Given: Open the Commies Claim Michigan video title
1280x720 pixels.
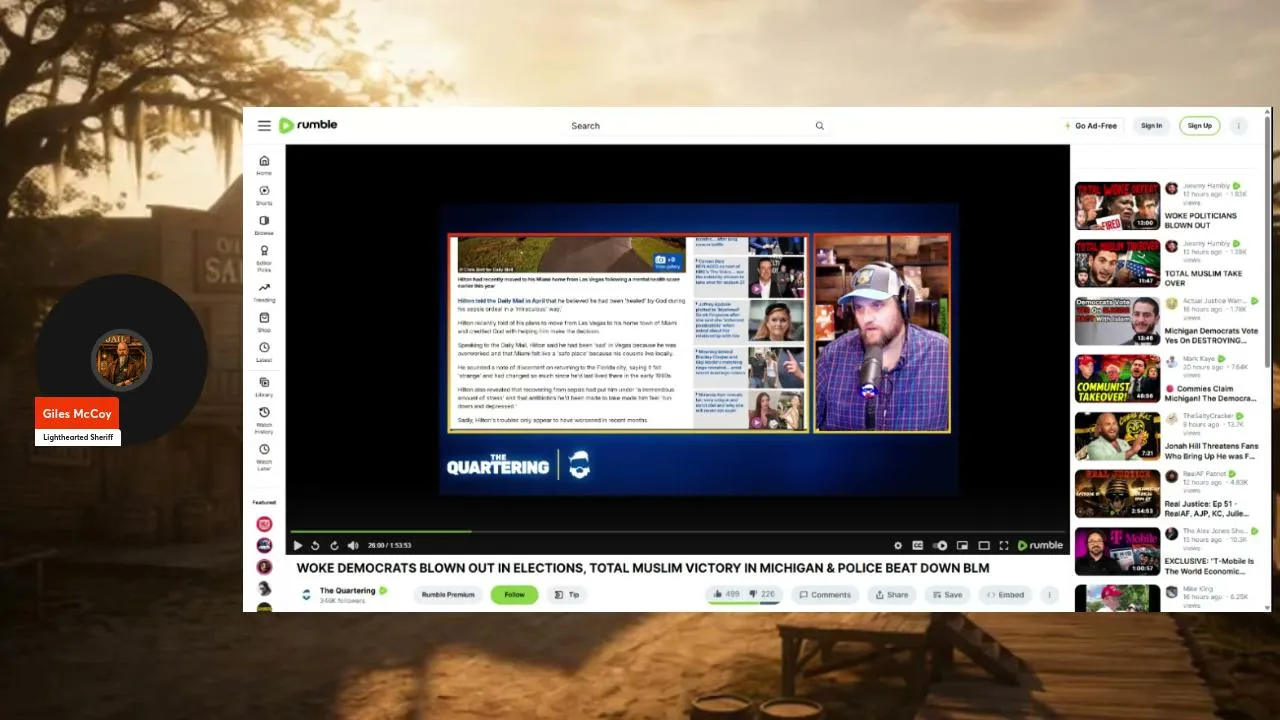Looking at the screenshot, I should point(1212,394).
